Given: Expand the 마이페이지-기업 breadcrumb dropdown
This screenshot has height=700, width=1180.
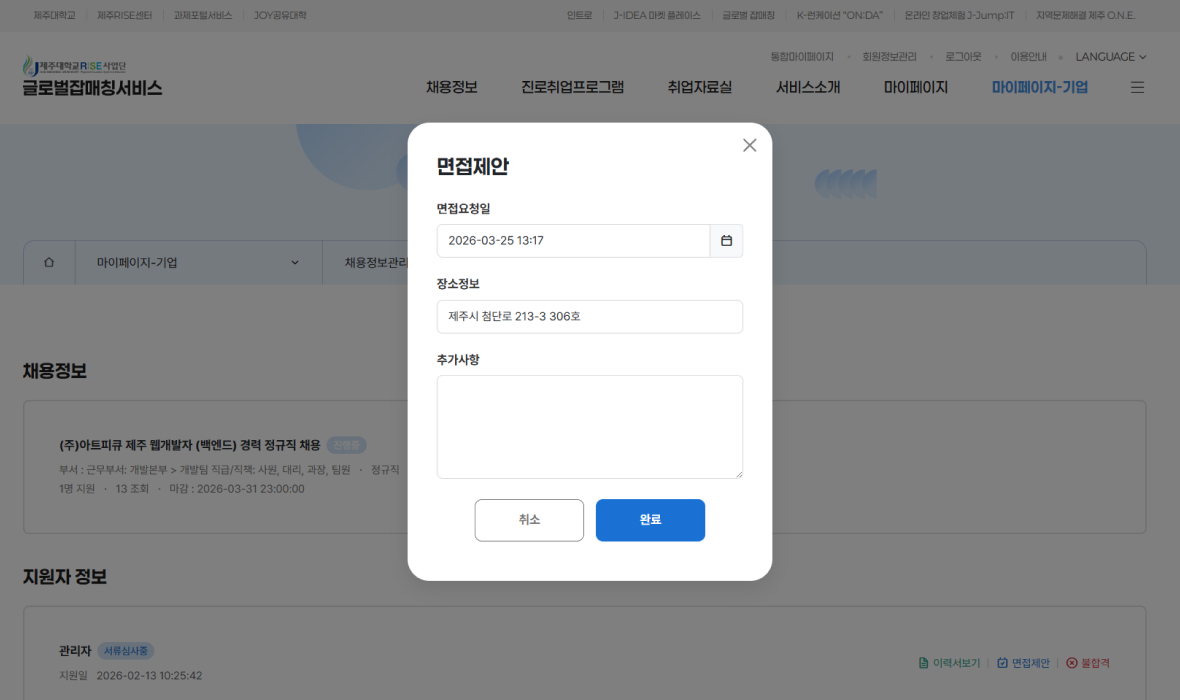Looking at the screenshot, I should 294,261.
